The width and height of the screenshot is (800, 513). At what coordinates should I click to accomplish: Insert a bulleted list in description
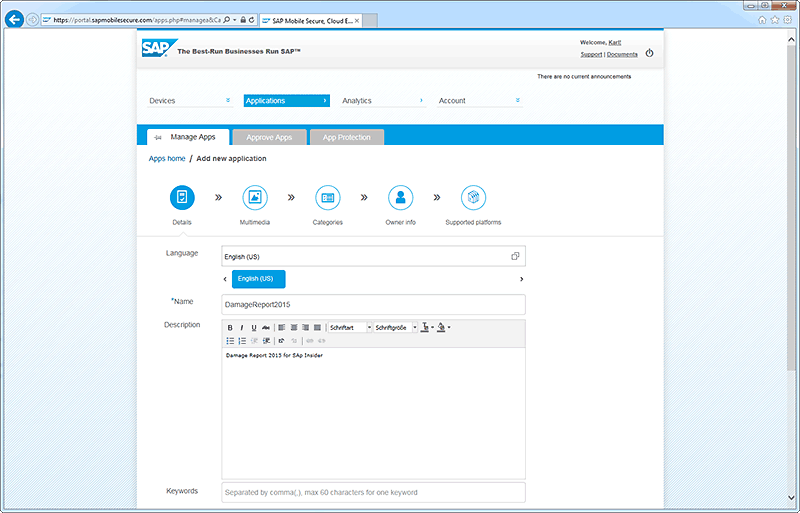point(230,341)
